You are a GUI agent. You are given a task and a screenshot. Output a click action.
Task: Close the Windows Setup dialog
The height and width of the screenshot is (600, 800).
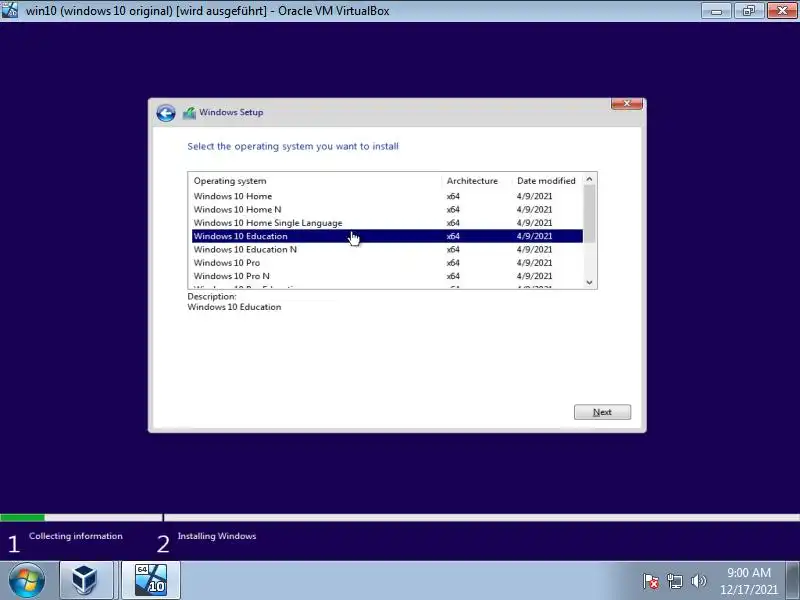pos(627,104)
